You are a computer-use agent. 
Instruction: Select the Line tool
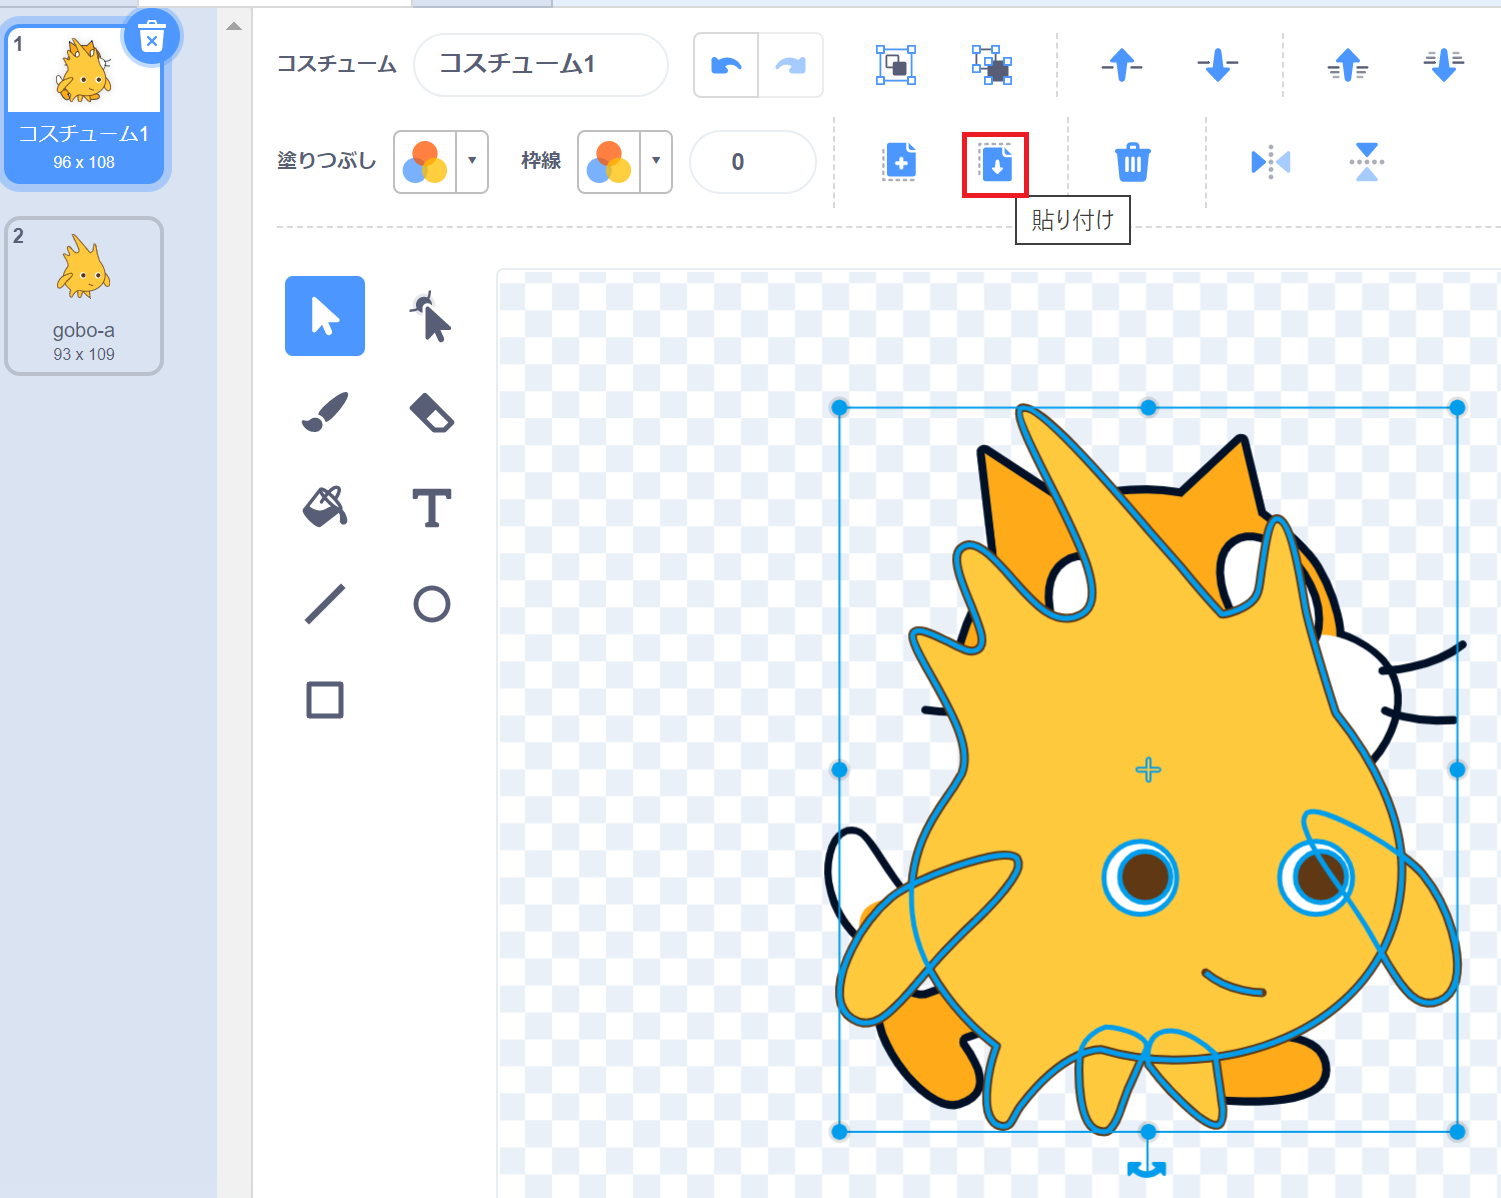(x=324, y=603)
